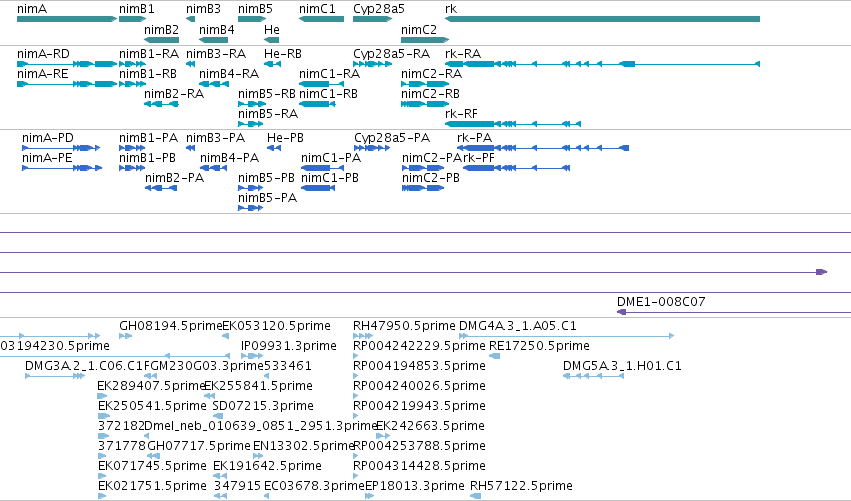Select the nimB1-RB transcript label

coord(148,74)
